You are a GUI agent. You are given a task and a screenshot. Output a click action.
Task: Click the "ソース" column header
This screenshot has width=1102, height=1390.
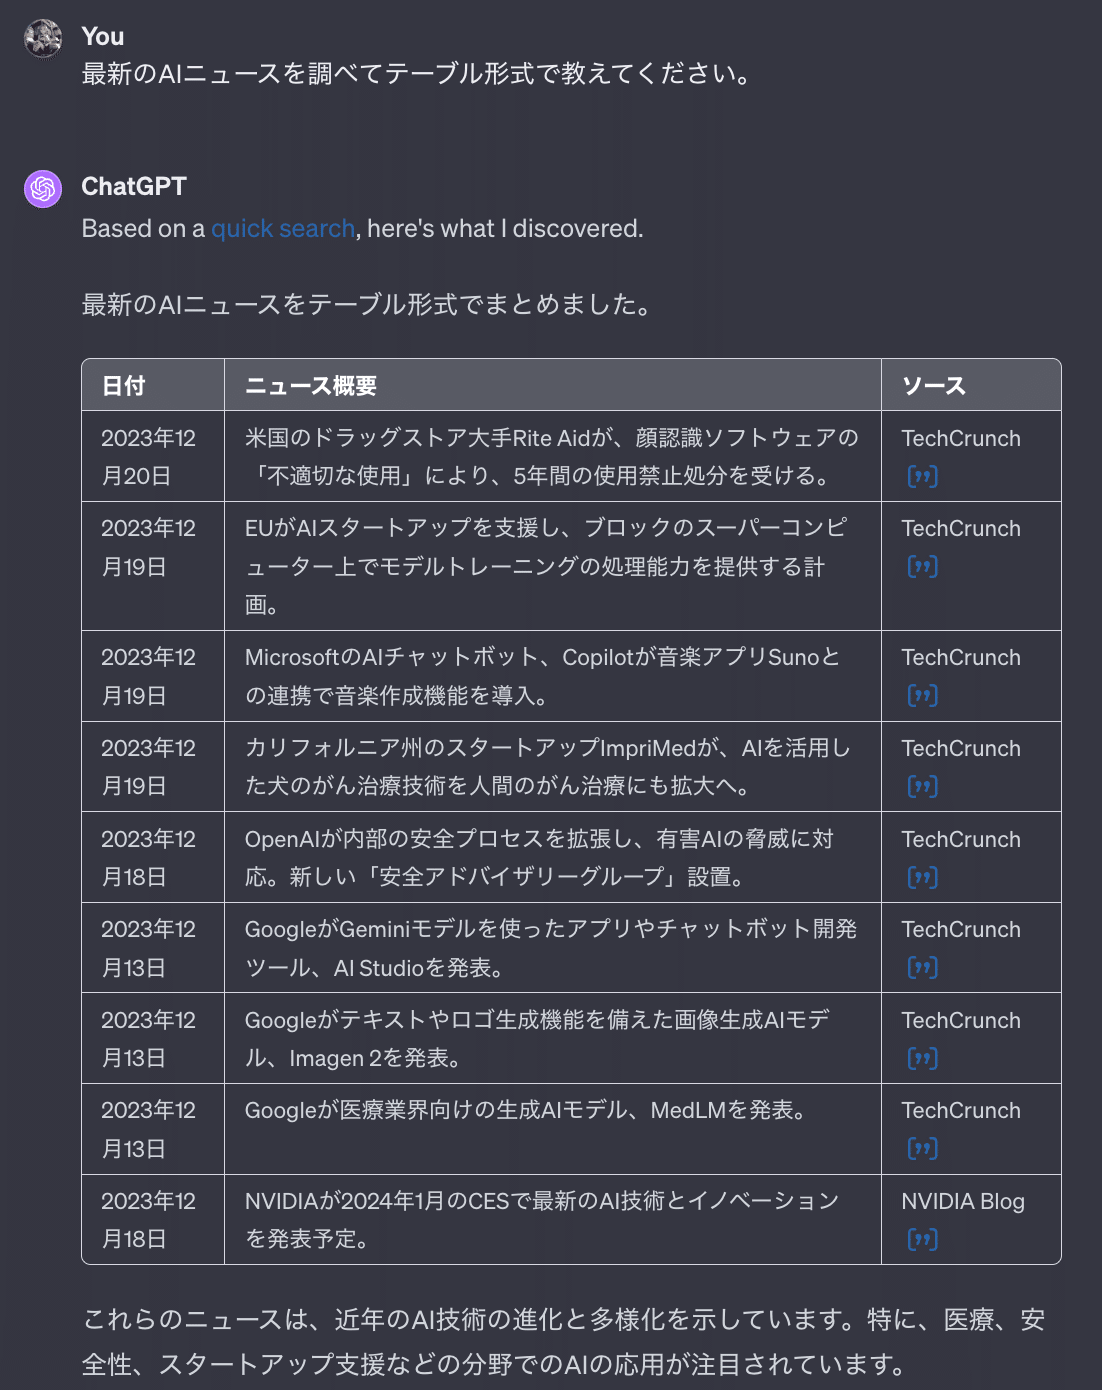[933, 386]
